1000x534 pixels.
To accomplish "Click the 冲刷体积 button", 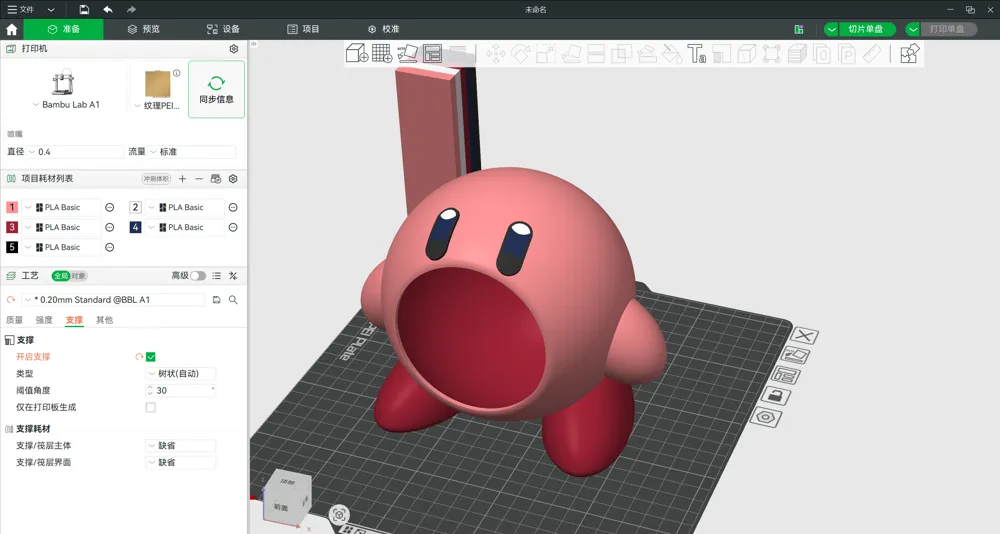I will (x=156, y=179).
